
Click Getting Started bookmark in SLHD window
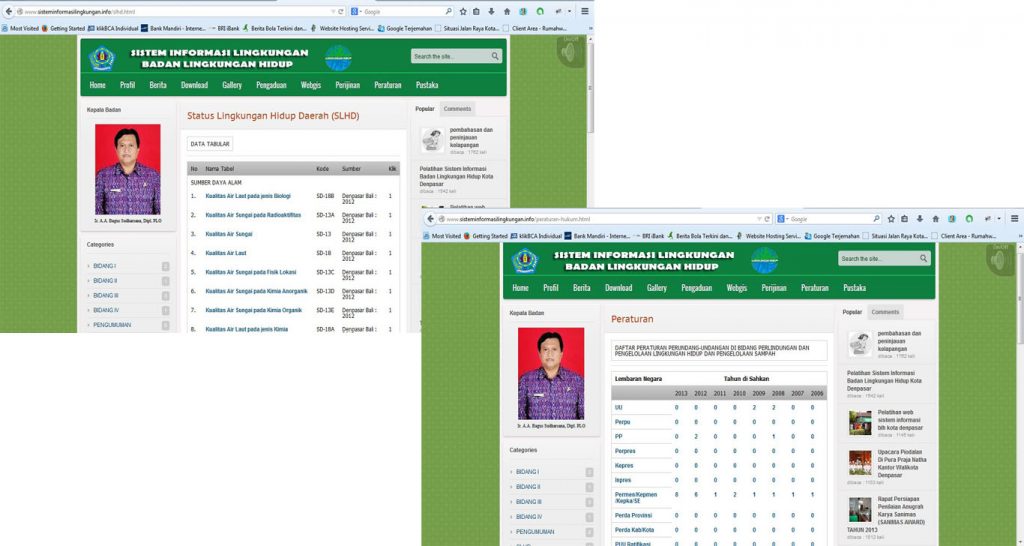63,29
